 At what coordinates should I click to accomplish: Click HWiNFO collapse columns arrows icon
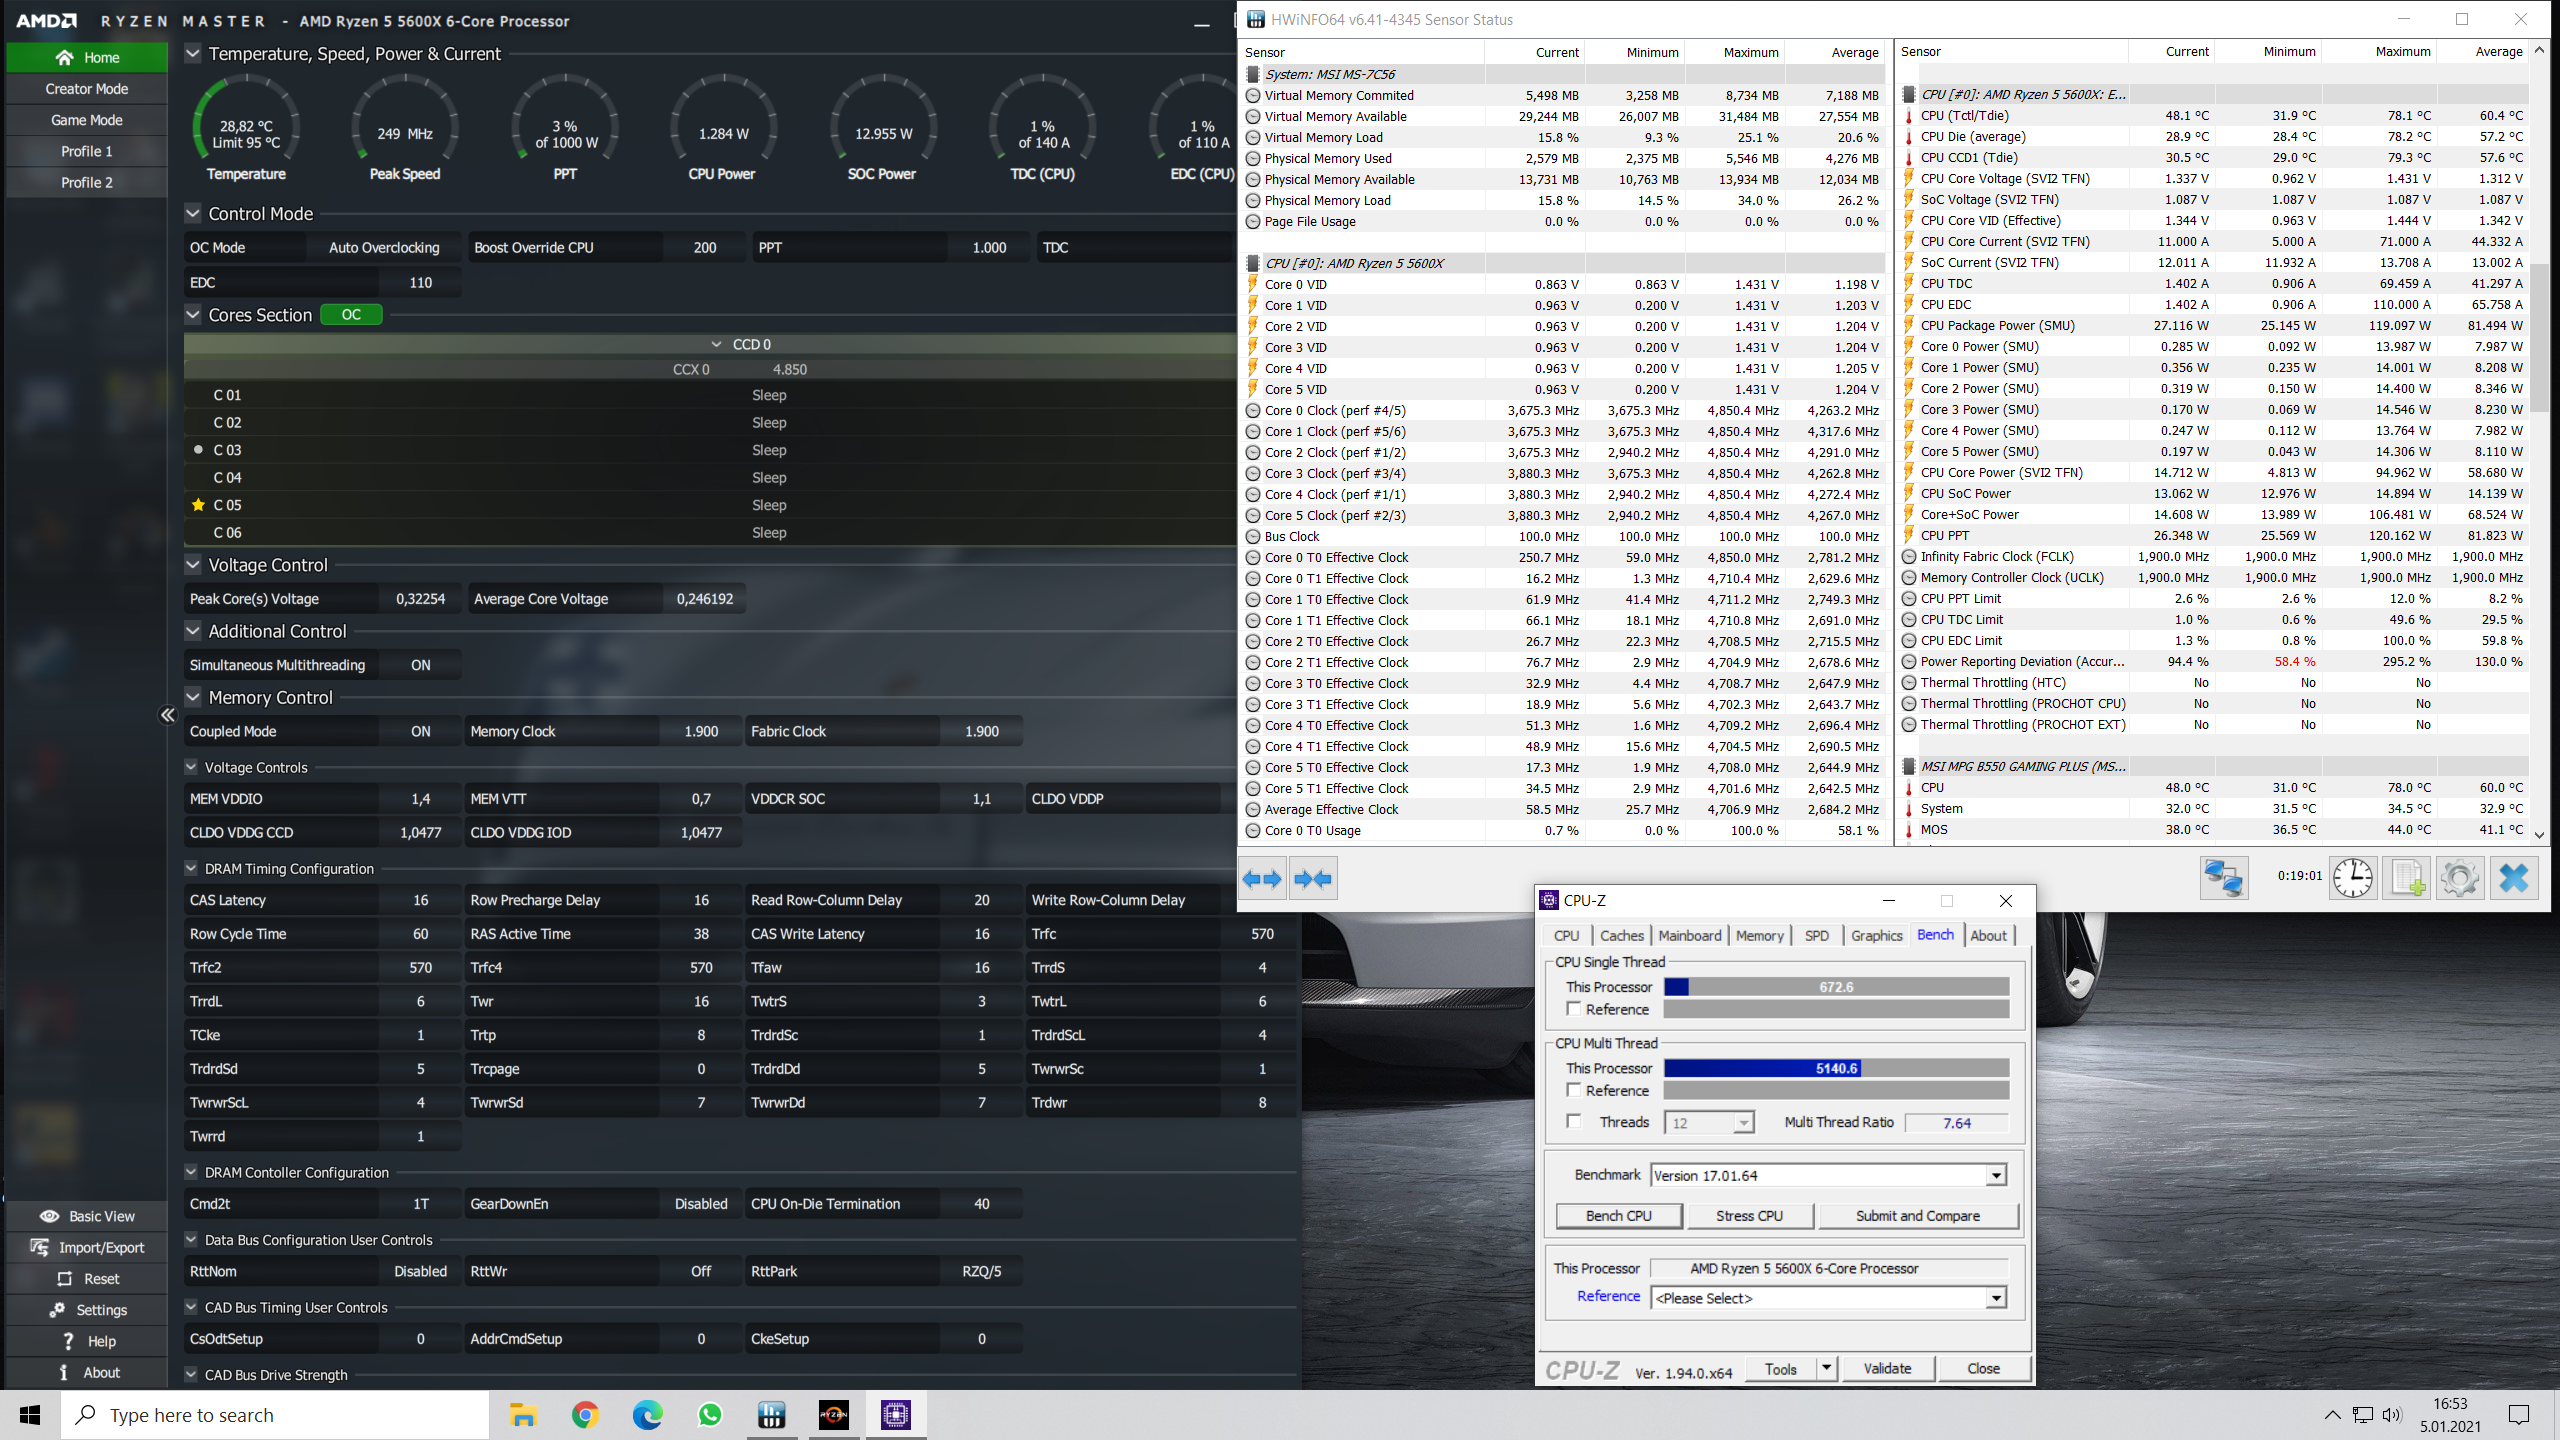pyautogui.click(x=1313, y=879)
